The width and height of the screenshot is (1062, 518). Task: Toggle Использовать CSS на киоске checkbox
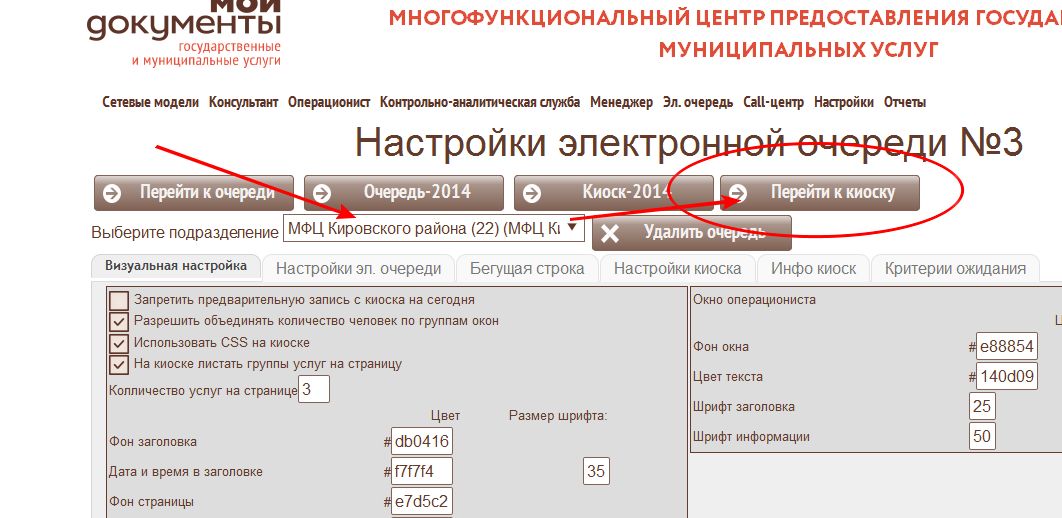[x=119, y=343]
